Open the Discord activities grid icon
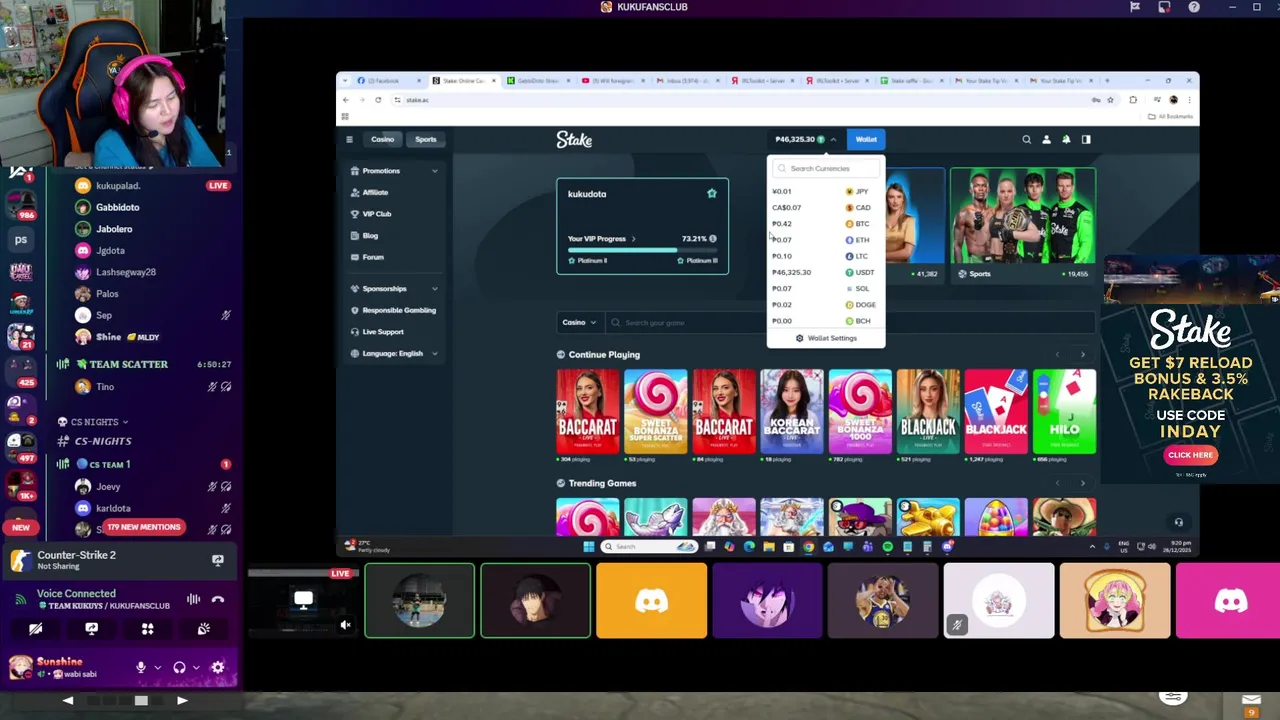This screenshot has width=1280, height=720. click(147, 629)
